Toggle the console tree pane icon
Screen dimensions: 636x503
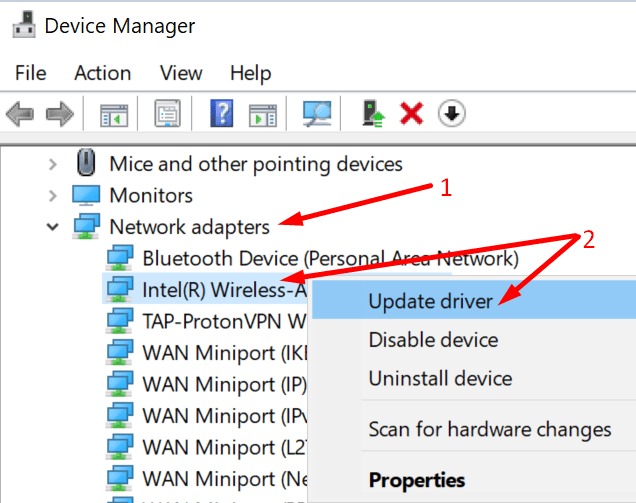pos(114,115)
